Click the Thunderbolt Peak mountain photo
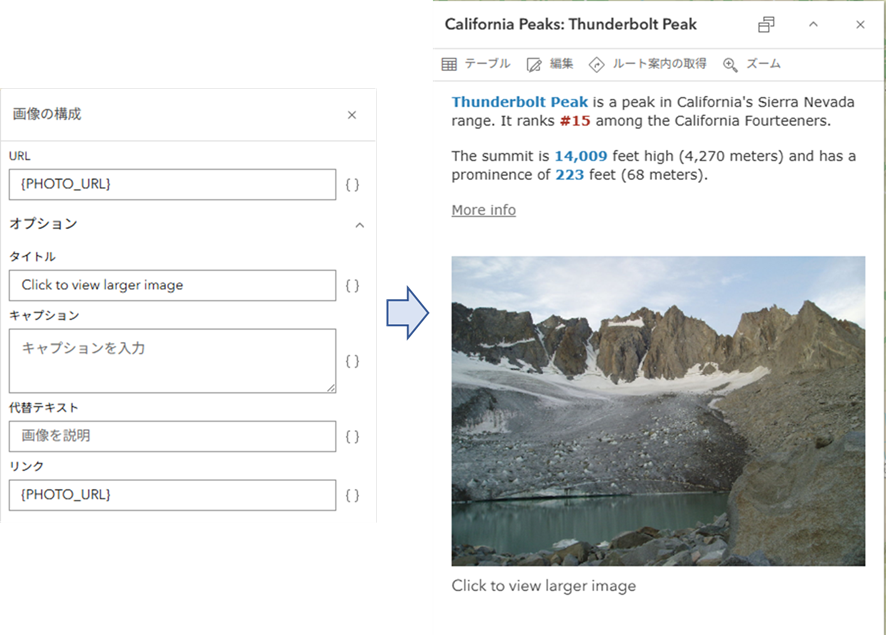The image size is (886, 635). (x=658, y=411)
